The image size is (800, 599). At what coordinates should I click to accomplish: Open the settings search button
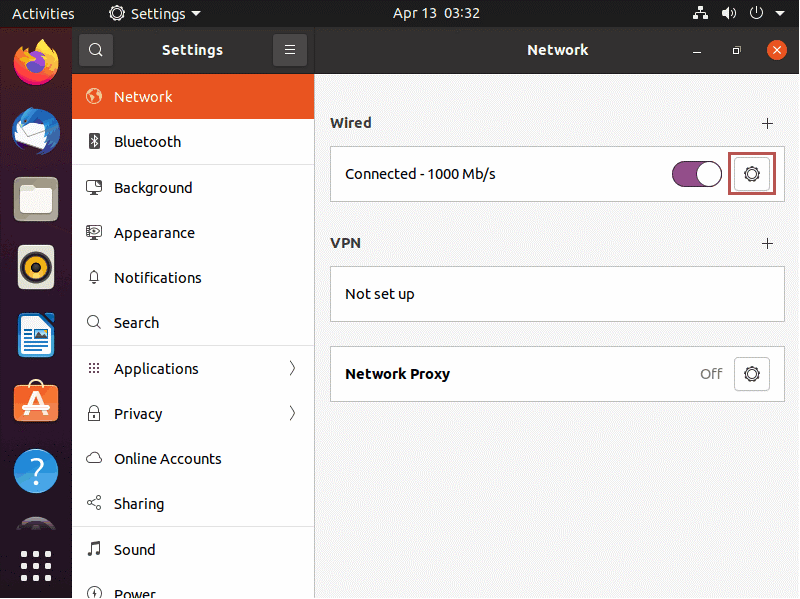click(x=95, y=50)
